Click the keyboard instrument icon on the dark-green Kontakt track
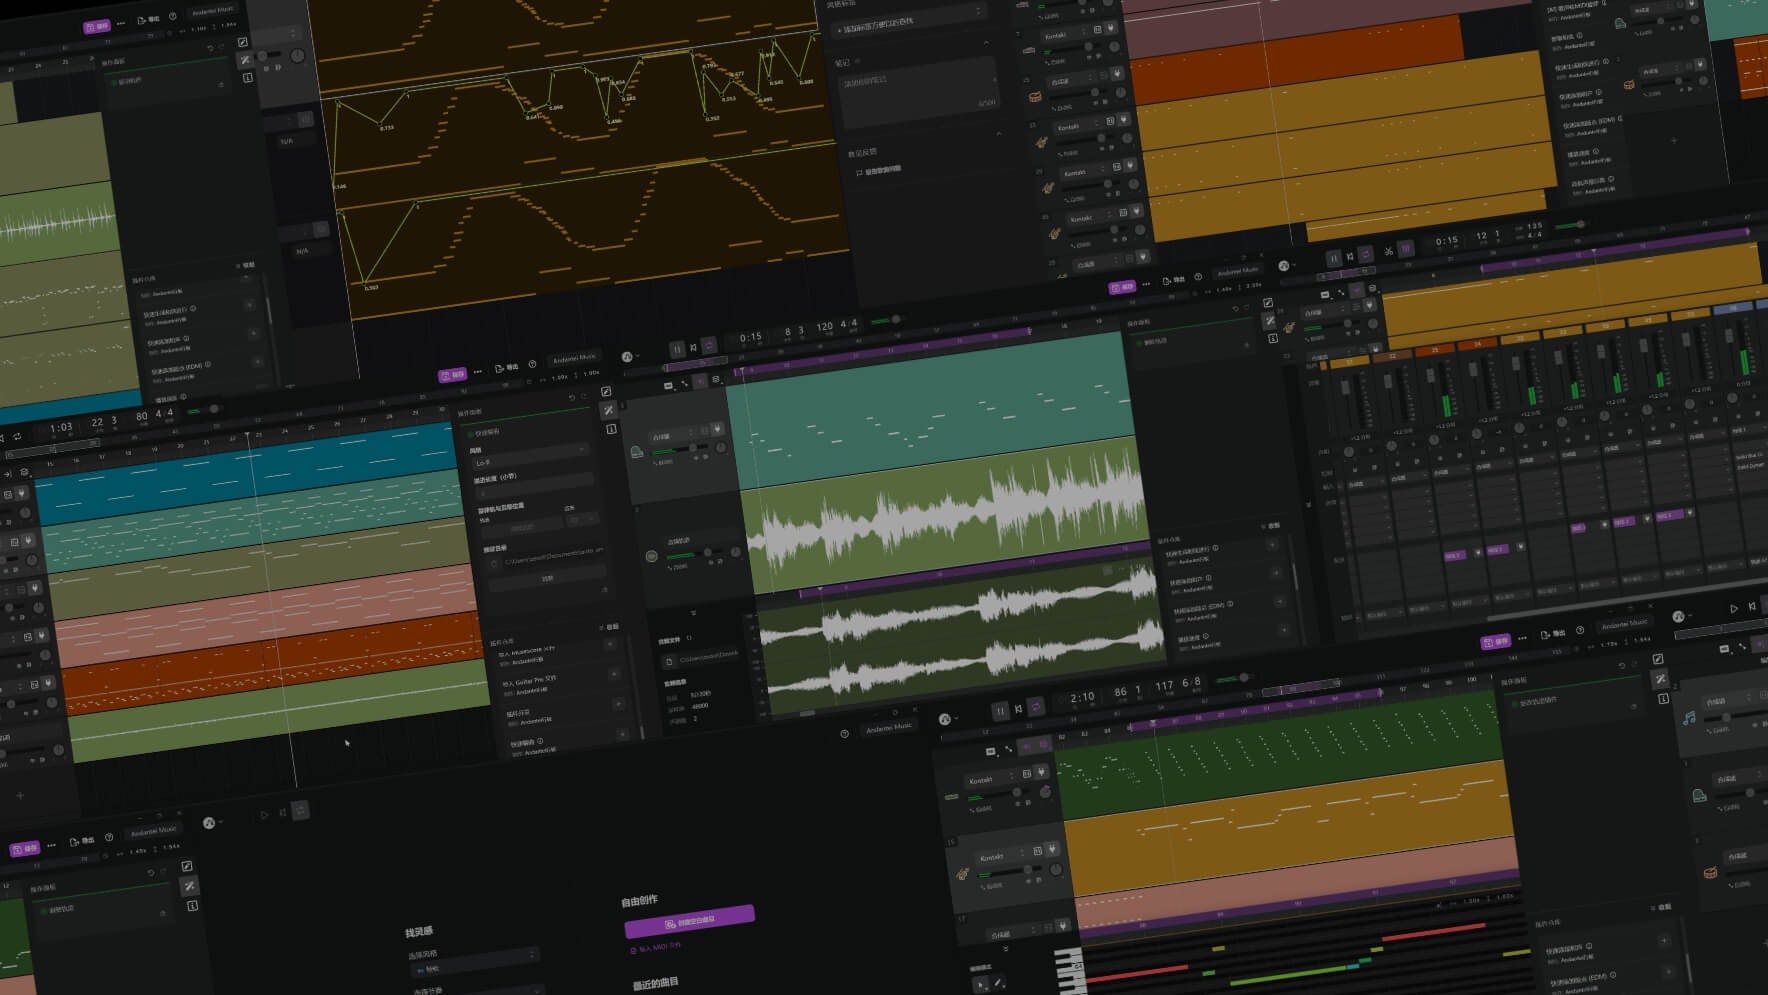 coord(951,797)
